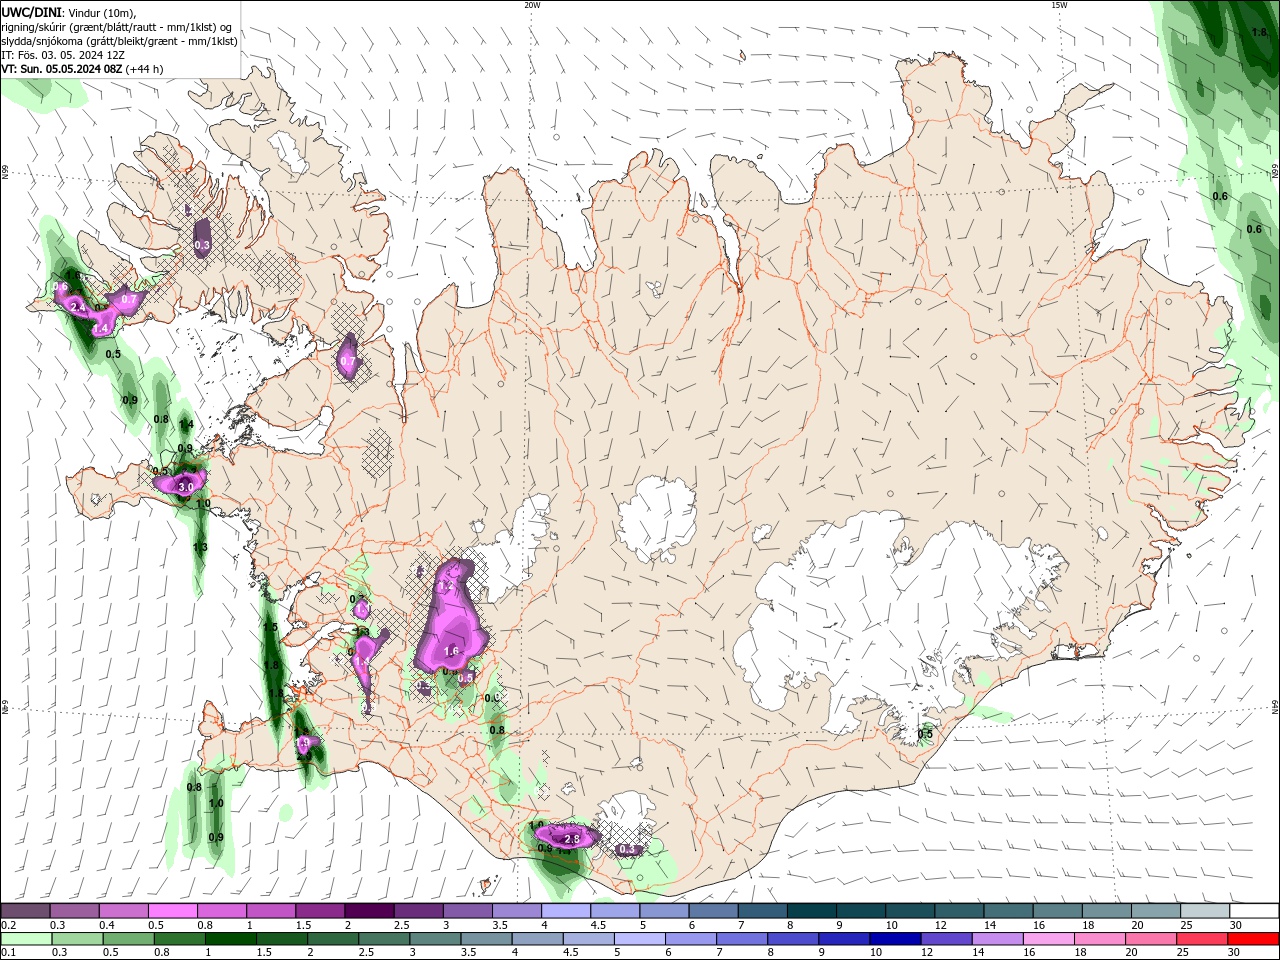Click the "VT: Sun. 05.05.2024 08Z (+44 h)" line
This screenshot has width=1280, height=960.
coord(82,69)
